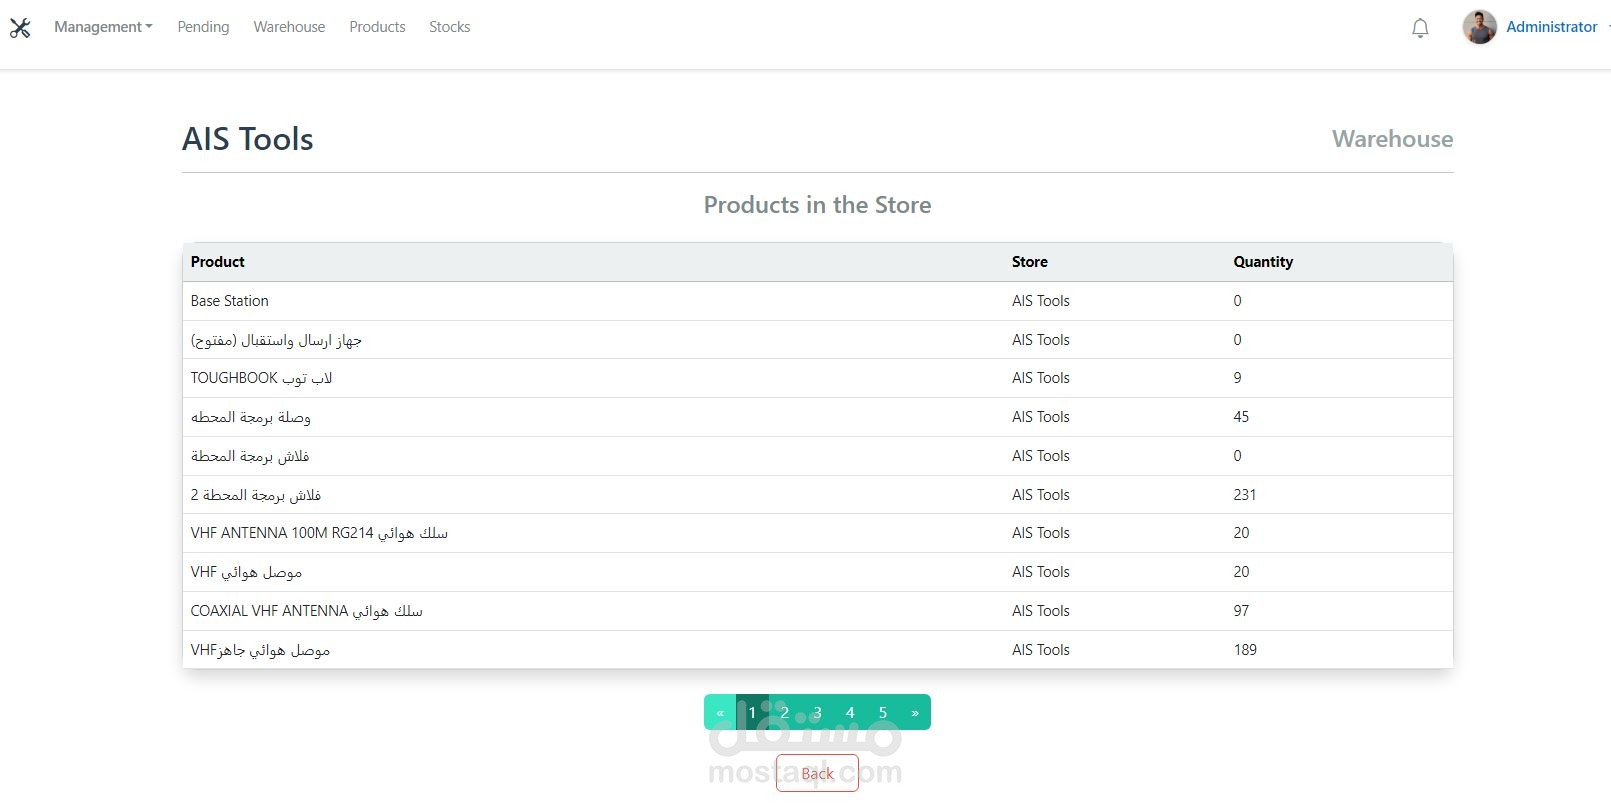This screenshot has height=805, width=1611.
Task: Navigate to the Stocks page
Action: pyautogui.click(x=449, y=27)
